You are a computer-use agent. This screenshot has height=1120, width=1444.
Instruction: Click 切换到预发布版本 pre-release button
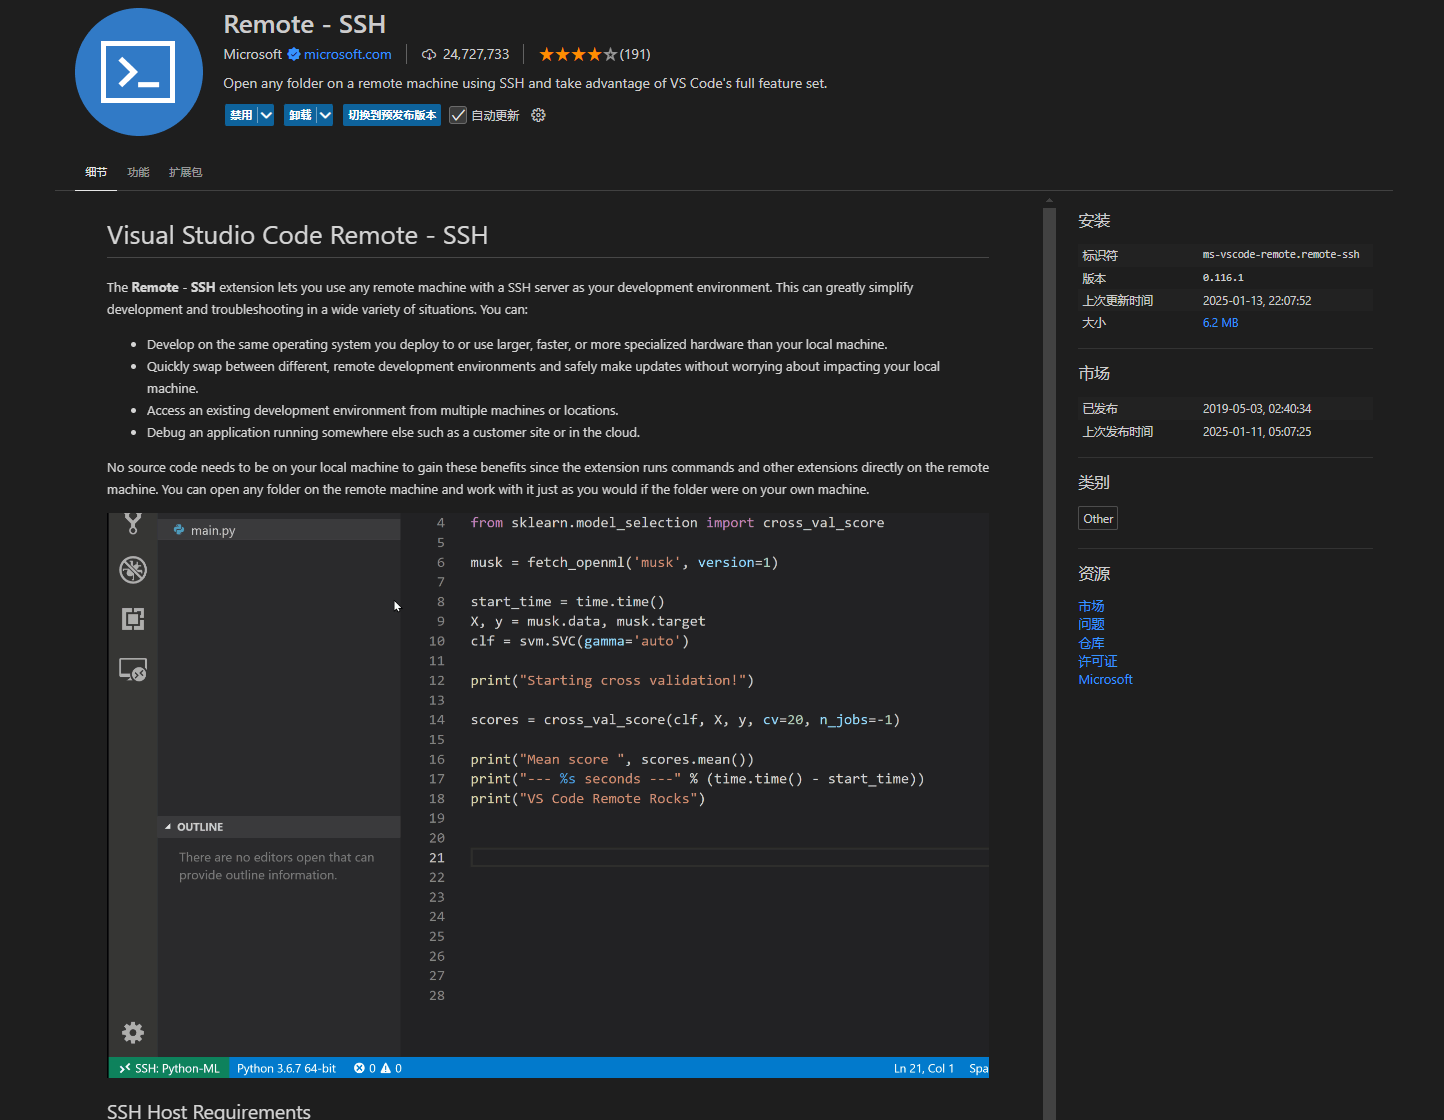(392, 115)
